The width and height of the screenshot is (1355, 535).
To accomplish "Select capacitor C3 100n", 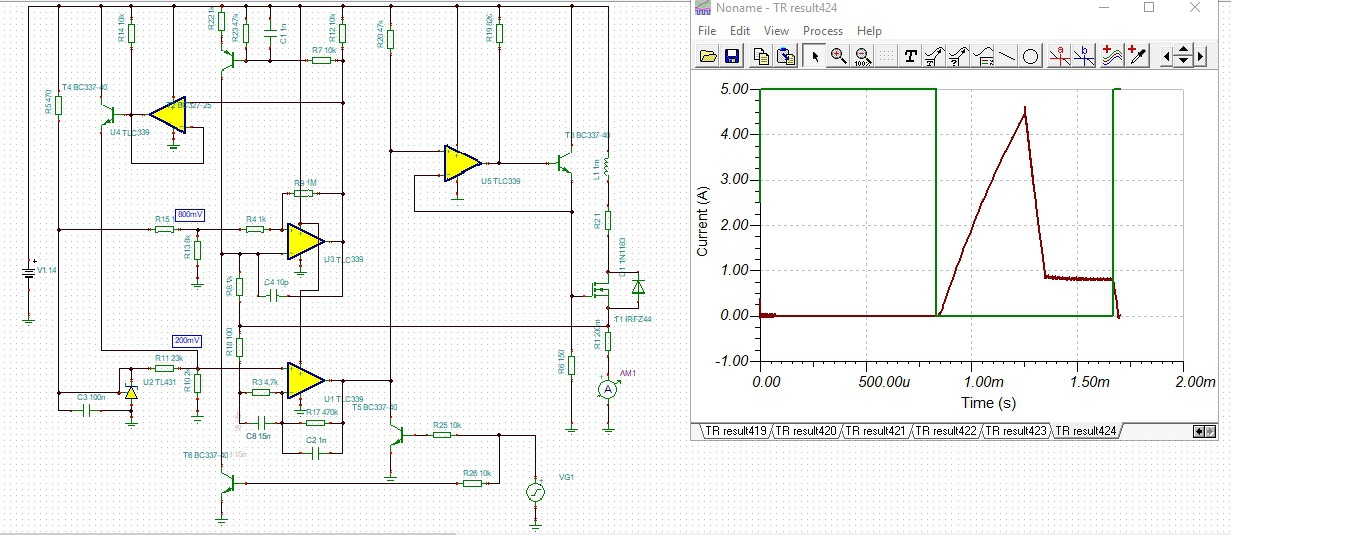I will 85,409.
